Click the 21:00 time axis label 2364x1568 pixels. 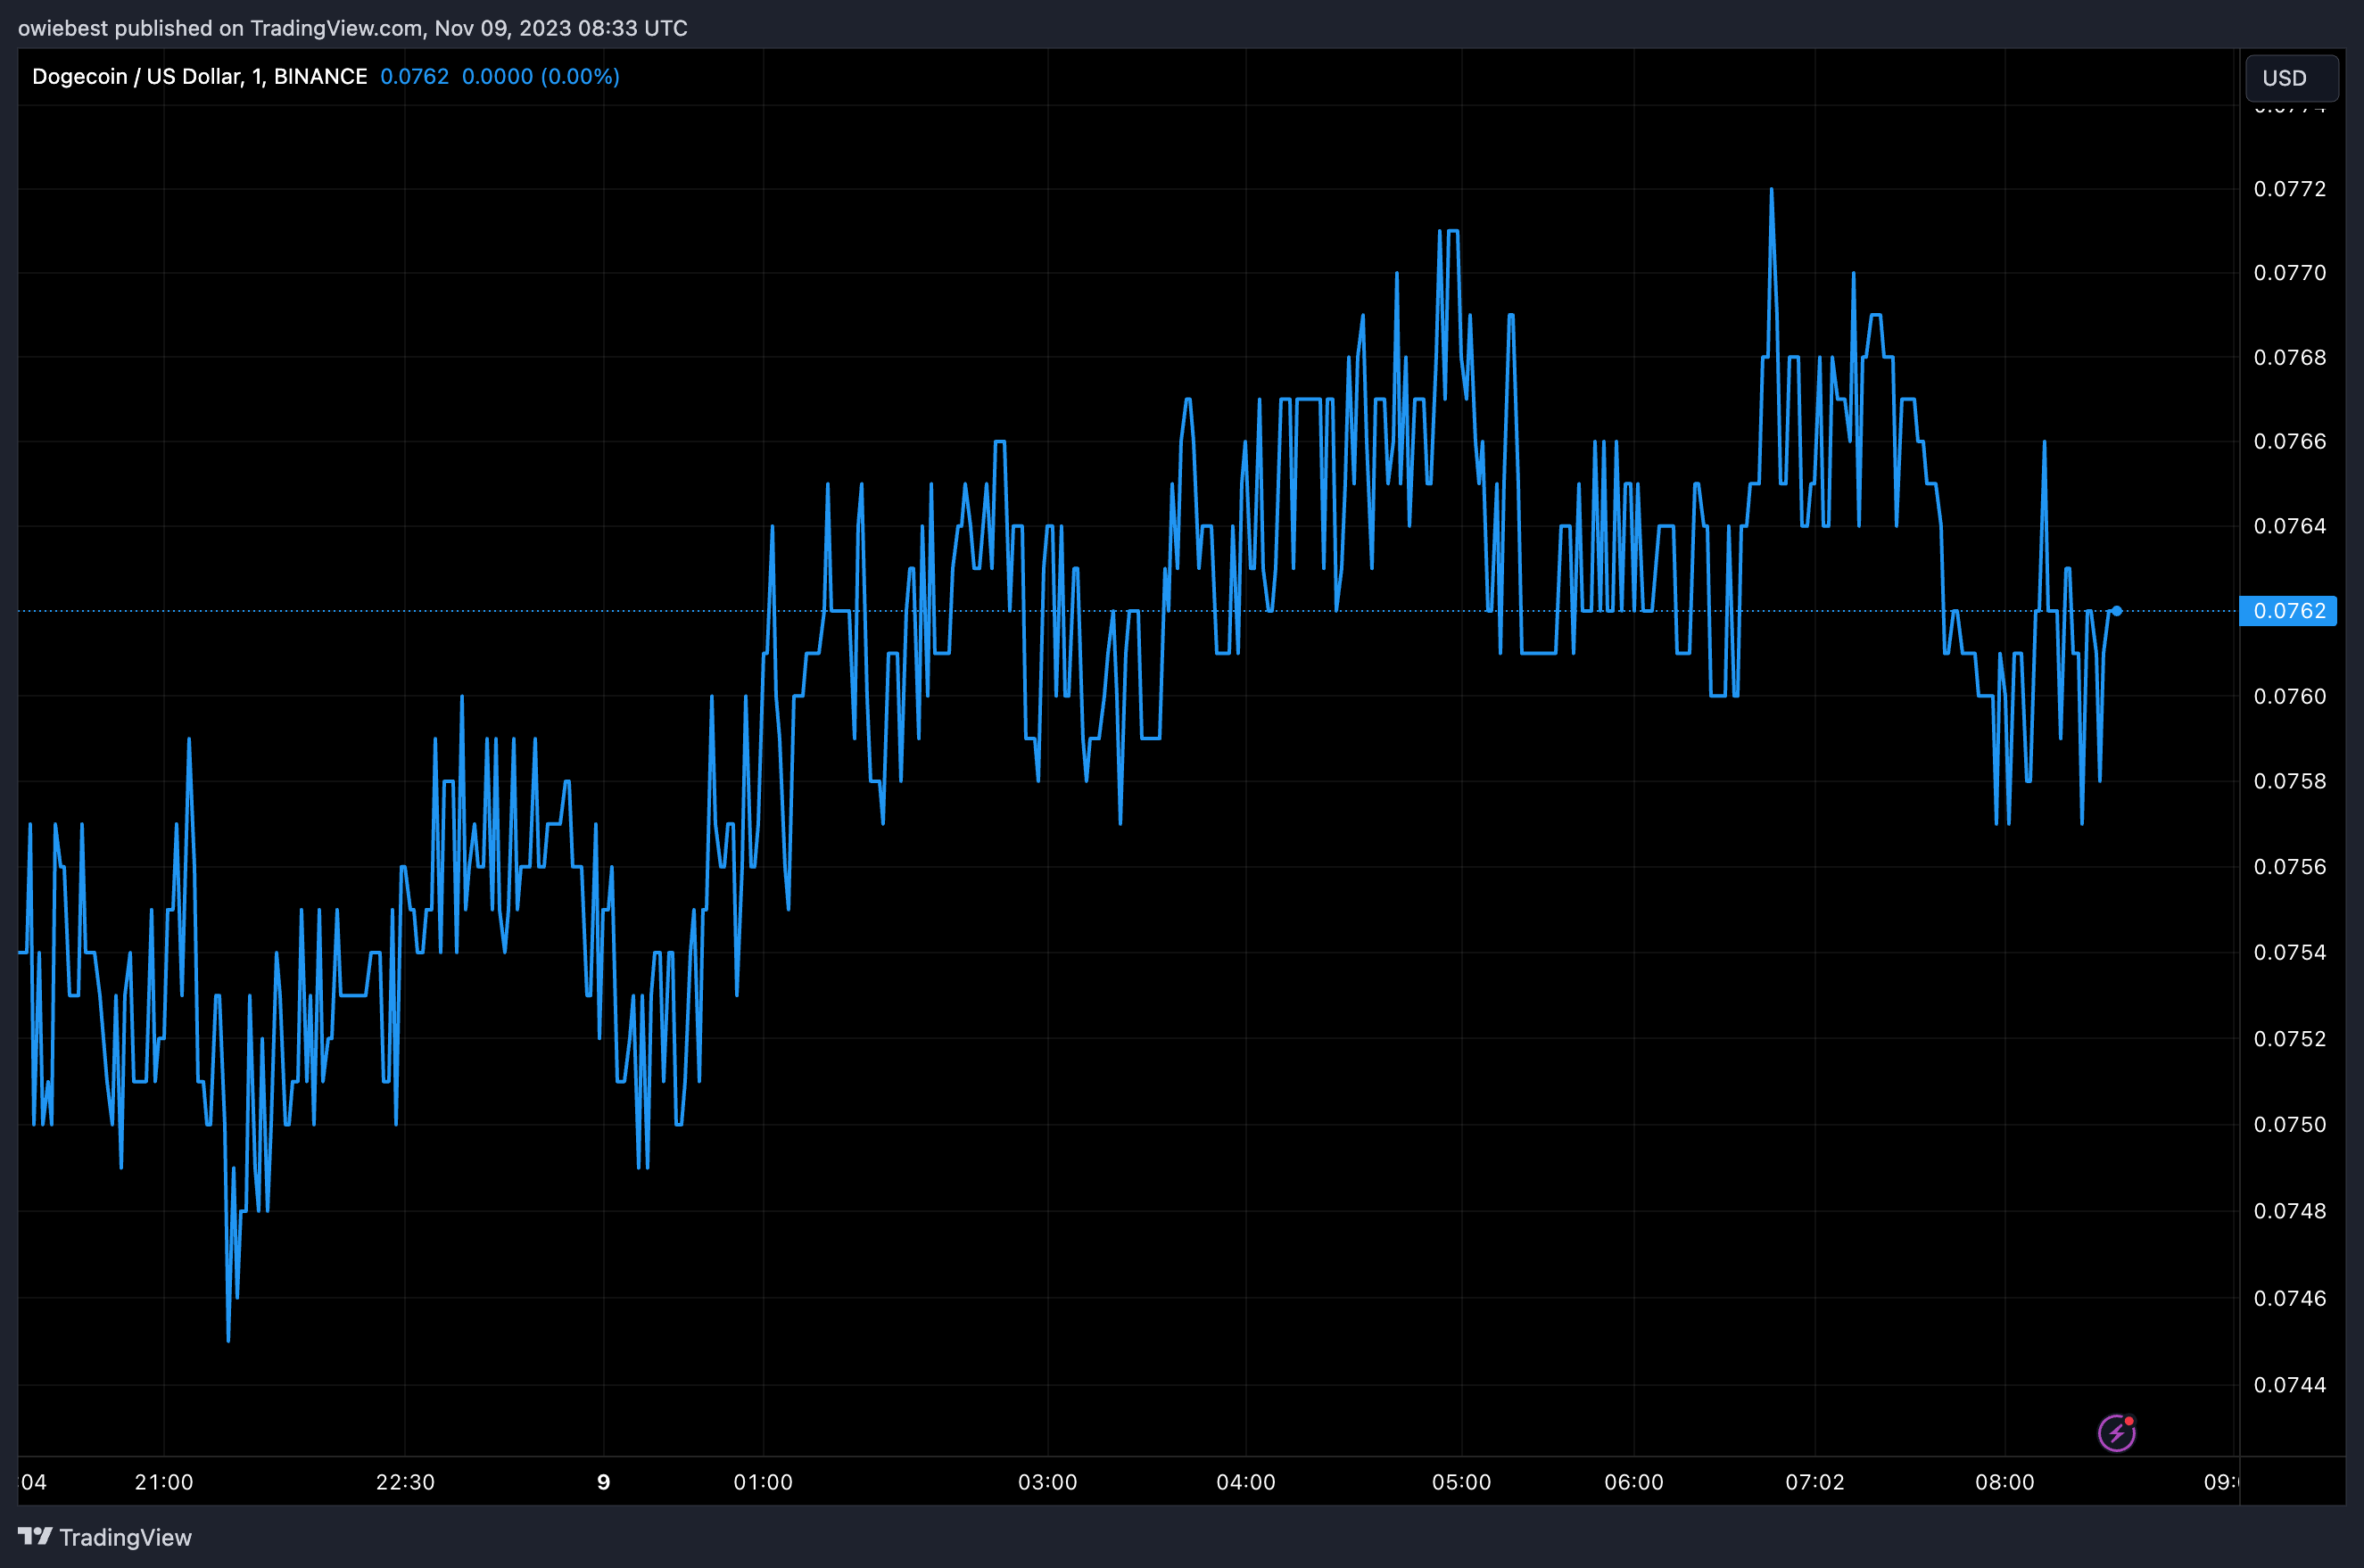(x=164, y=1482)
